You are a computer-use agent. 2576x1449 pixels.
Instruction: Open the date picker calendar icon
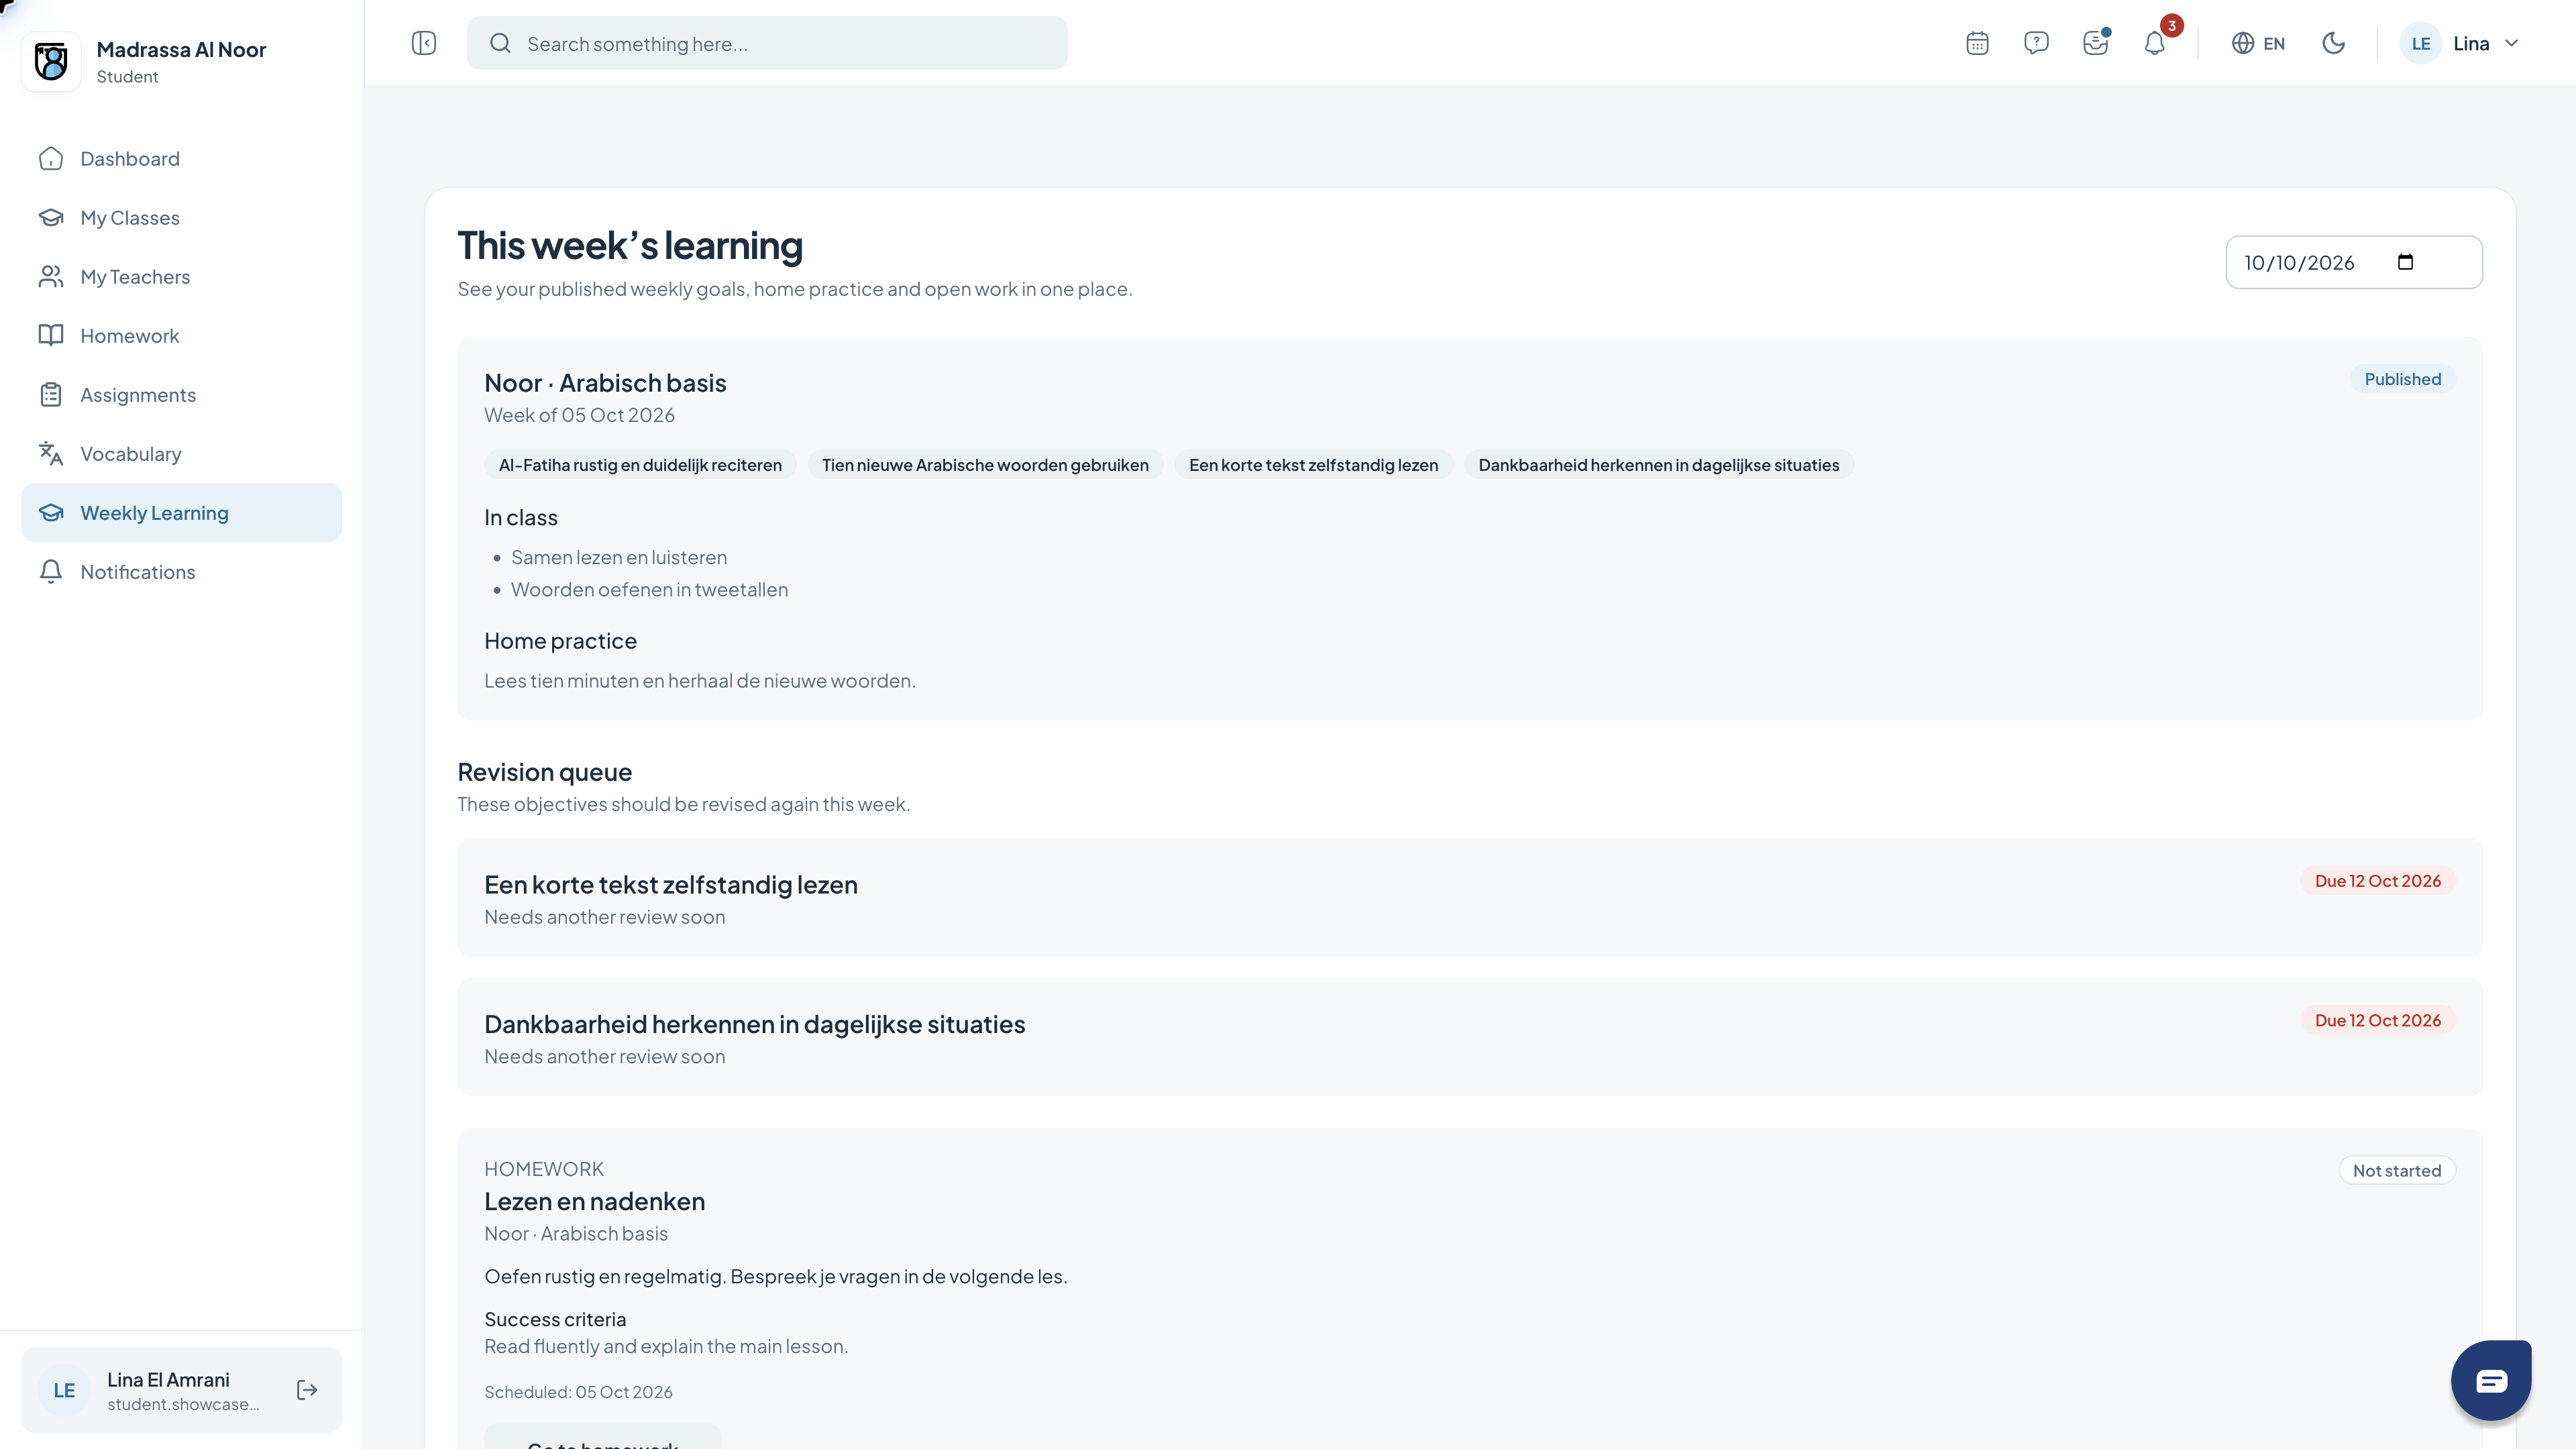click(2406, 262)
